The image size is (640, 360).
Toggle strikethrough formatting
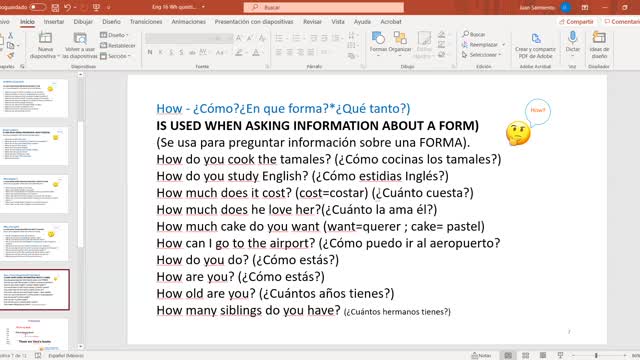click(x=192, y=52)
